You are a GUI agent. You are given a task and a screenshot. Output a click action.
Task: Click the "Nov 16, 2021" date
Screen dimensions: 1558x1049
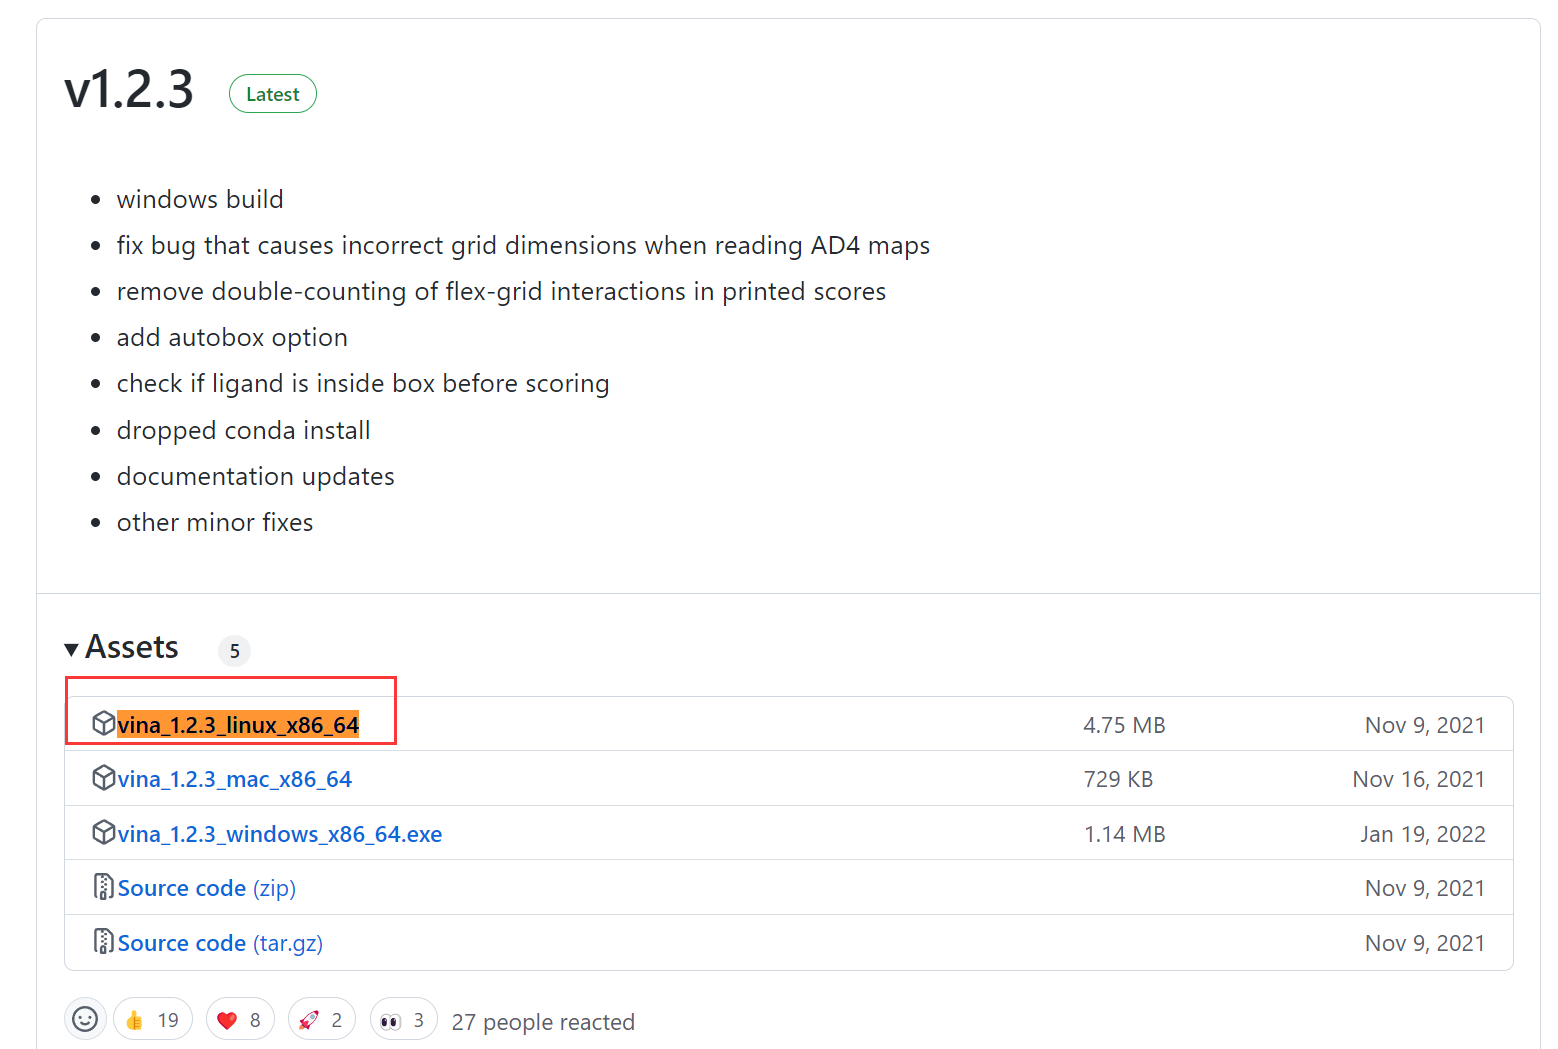coord(1419,779)
